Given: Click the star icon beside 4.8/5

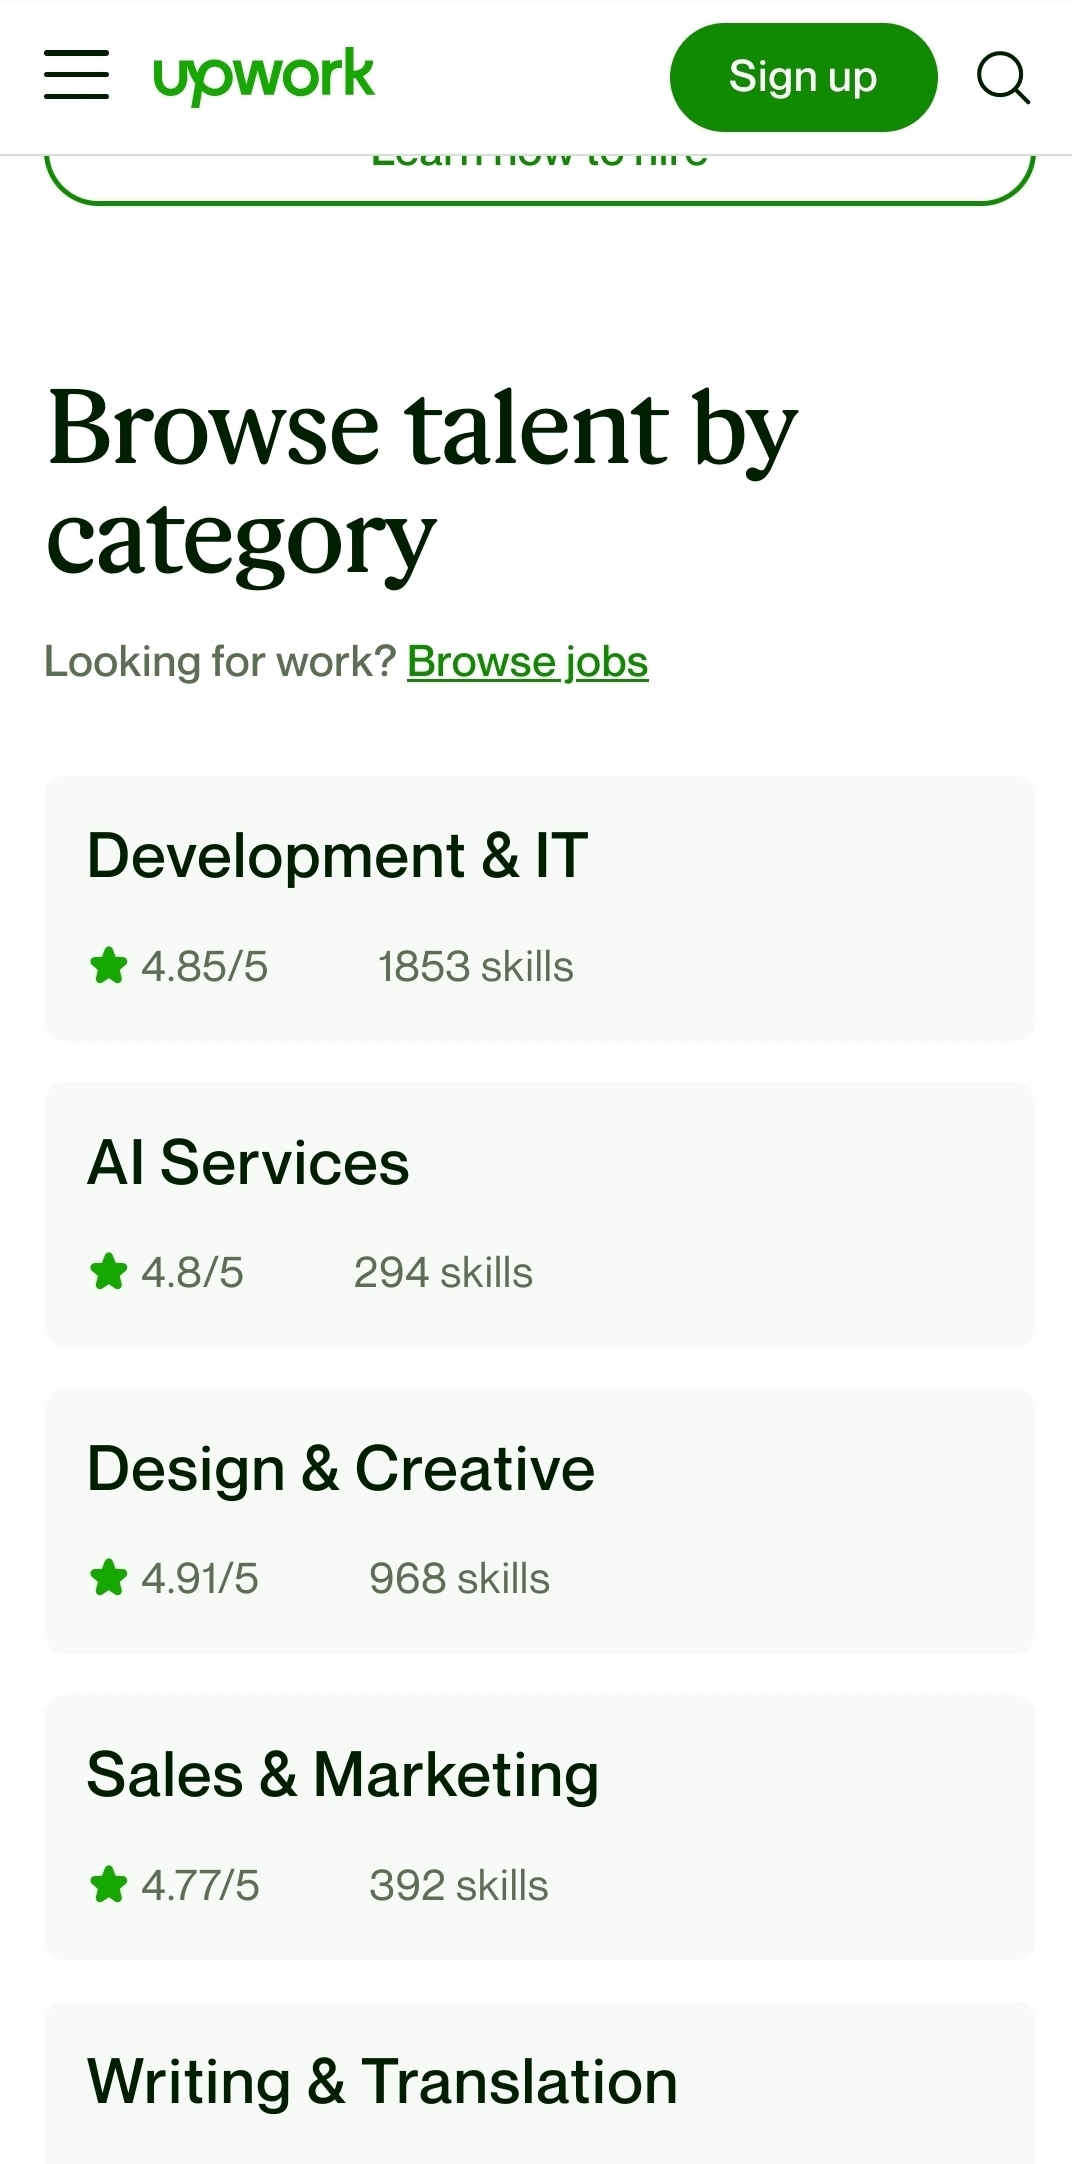Looking at the screenshot, I should 108,1272.
